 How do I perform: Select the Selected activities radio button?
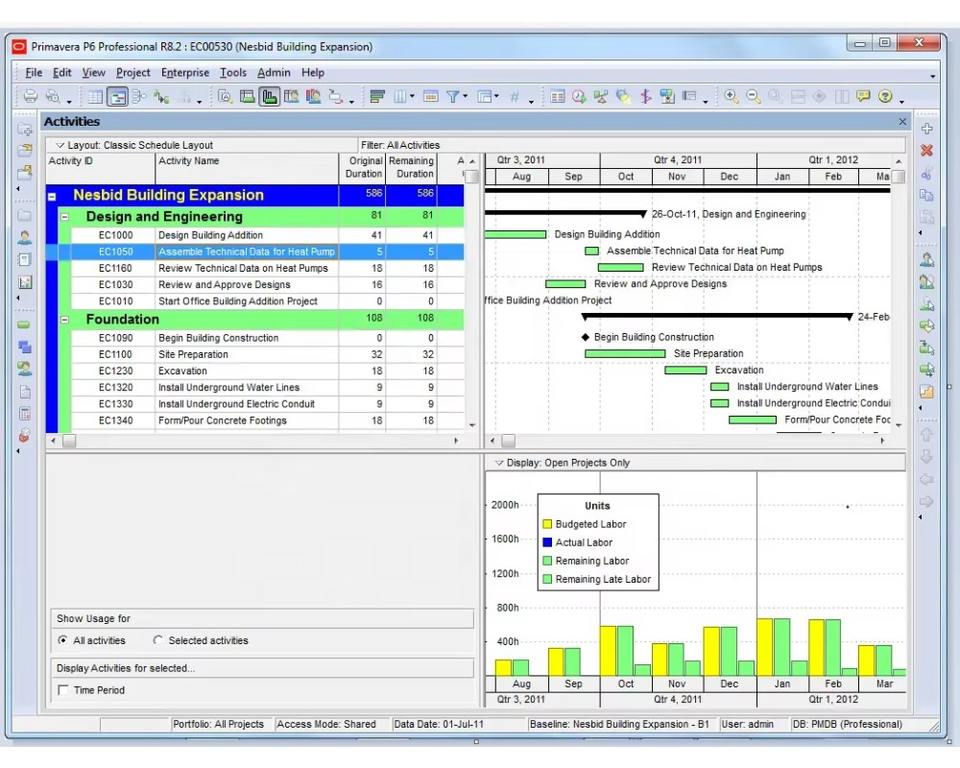click(x=158, y=640)
